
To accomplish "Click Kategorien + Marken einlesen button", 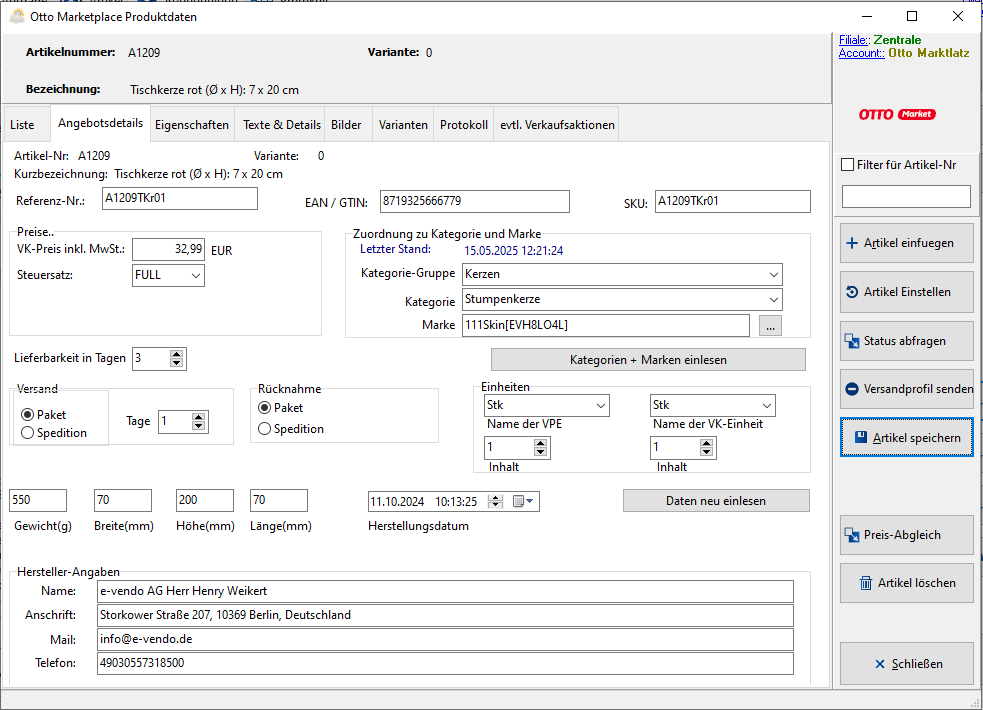I will [x=648, y=360].
